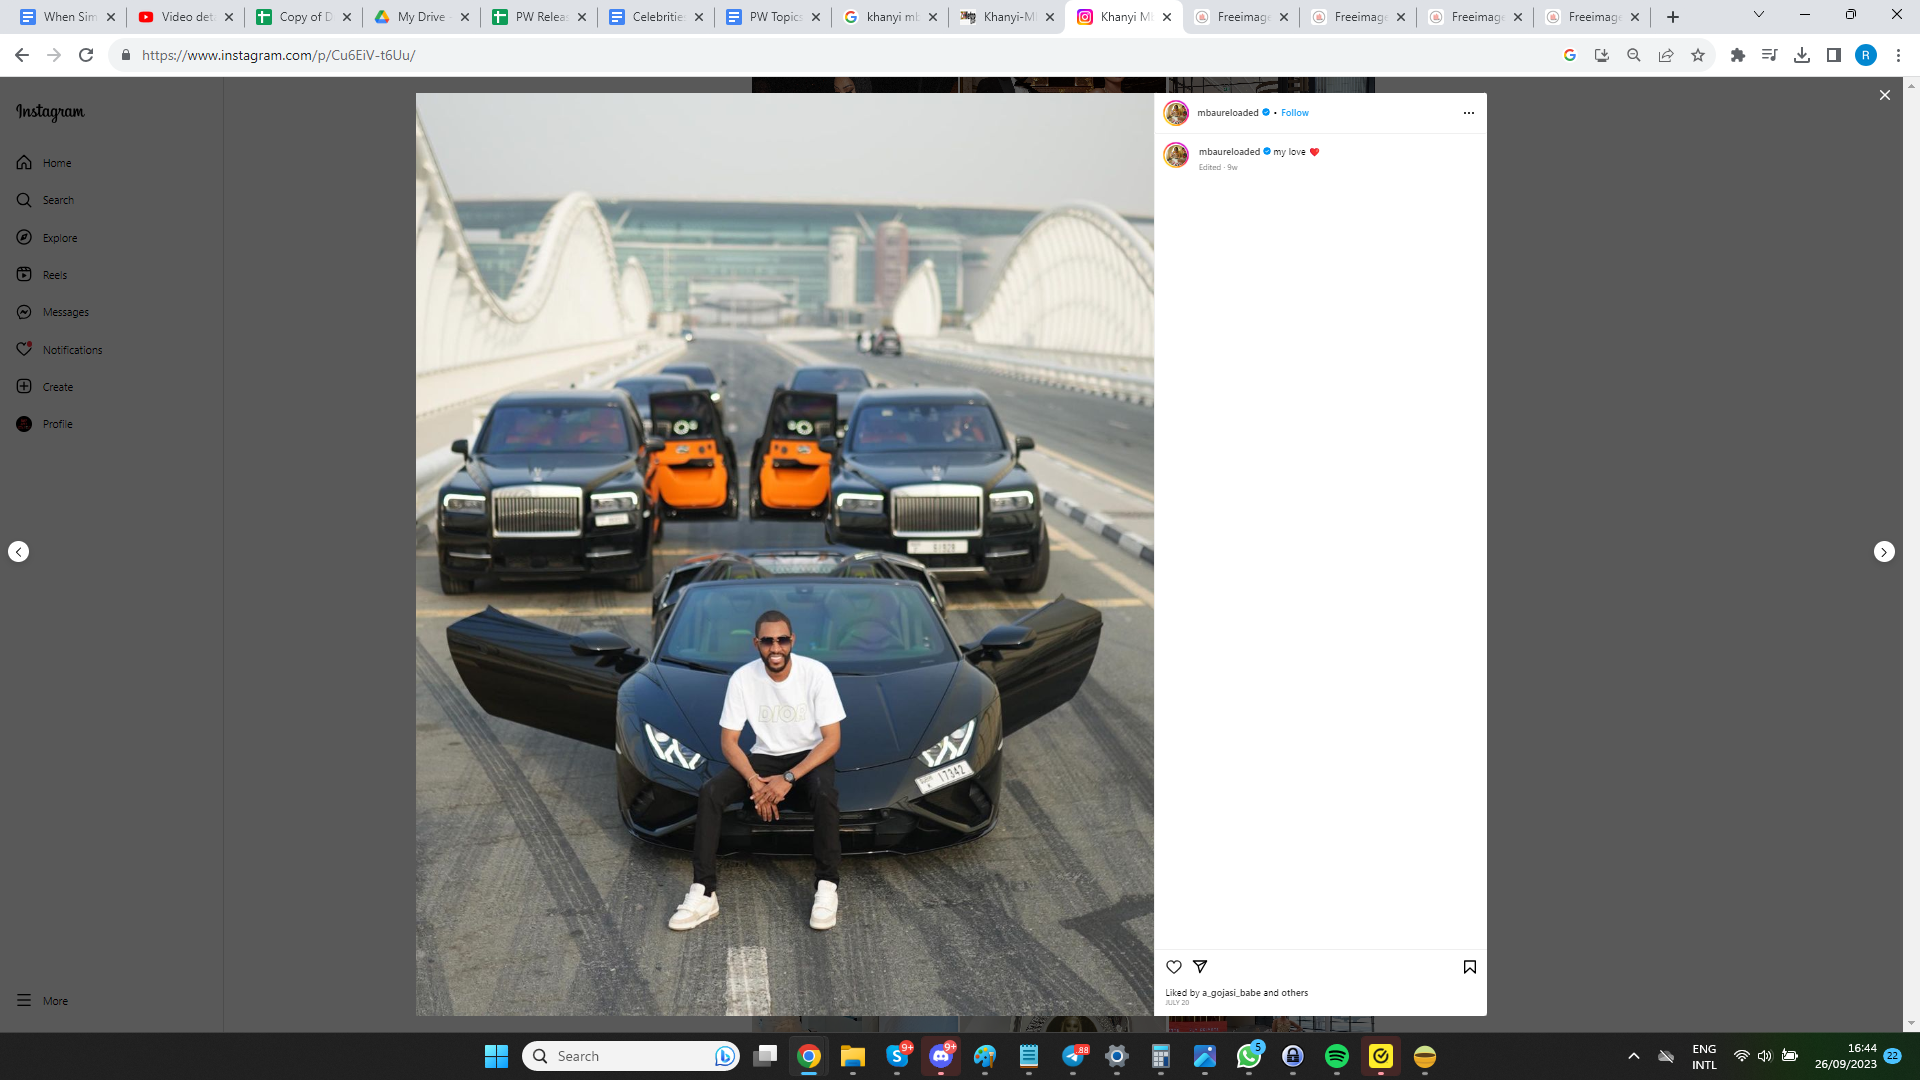The height and width of the screenshot is (1080, 1920).
Task: Go to previous post arrow
Action: click(x=19, y=552)
